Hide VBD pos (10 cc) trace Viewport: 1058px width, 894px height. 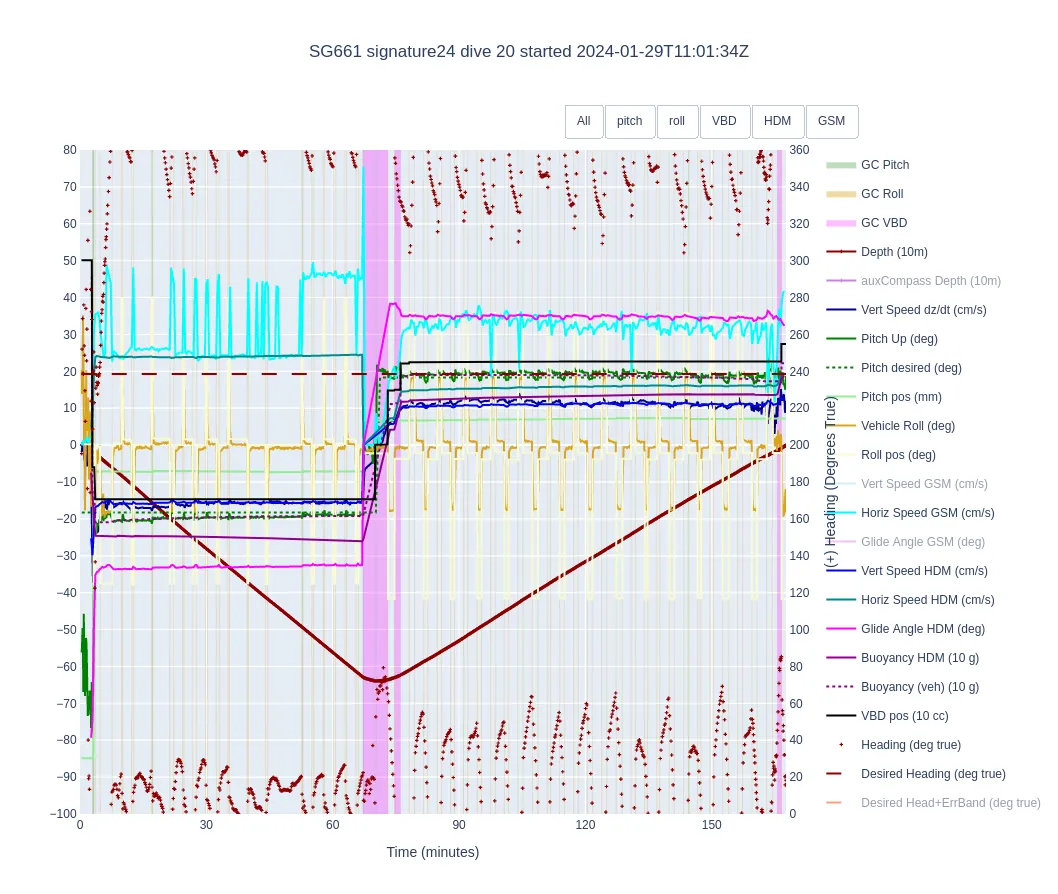[x=887, y=717]
